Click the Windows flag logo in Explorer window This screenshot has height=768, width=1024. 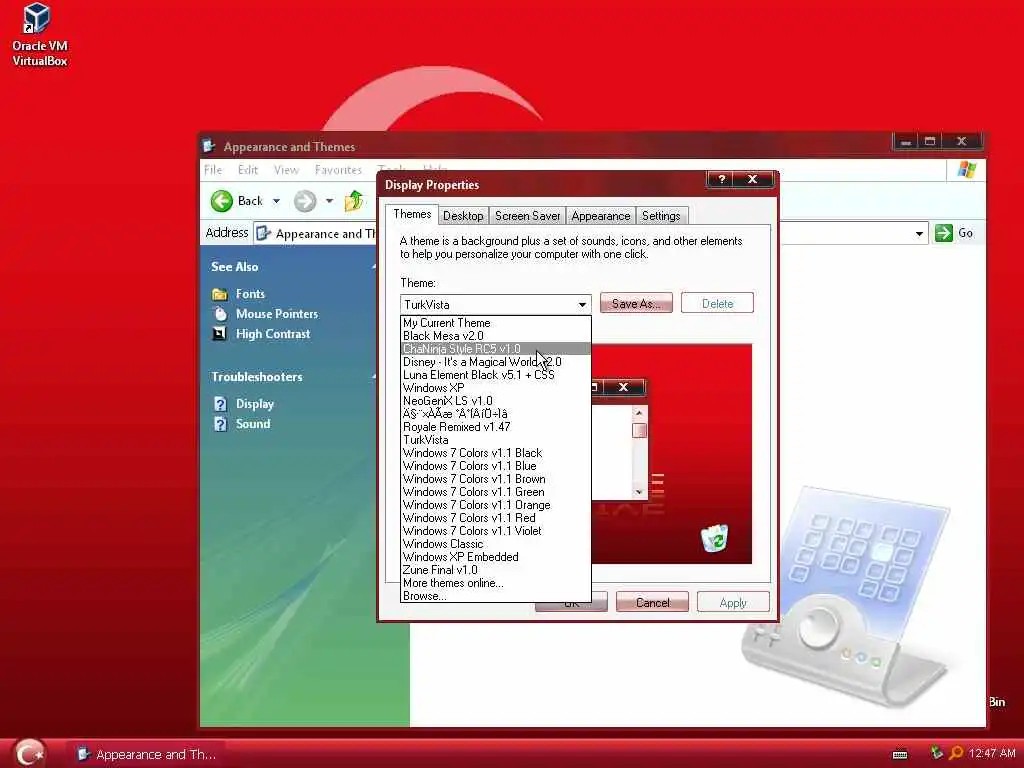pyautogui.click(x=967, y=170)
